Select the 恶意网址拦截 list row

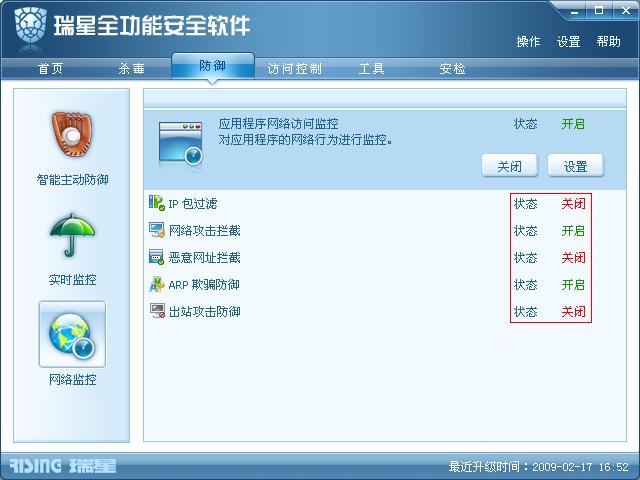coord(384,257)
